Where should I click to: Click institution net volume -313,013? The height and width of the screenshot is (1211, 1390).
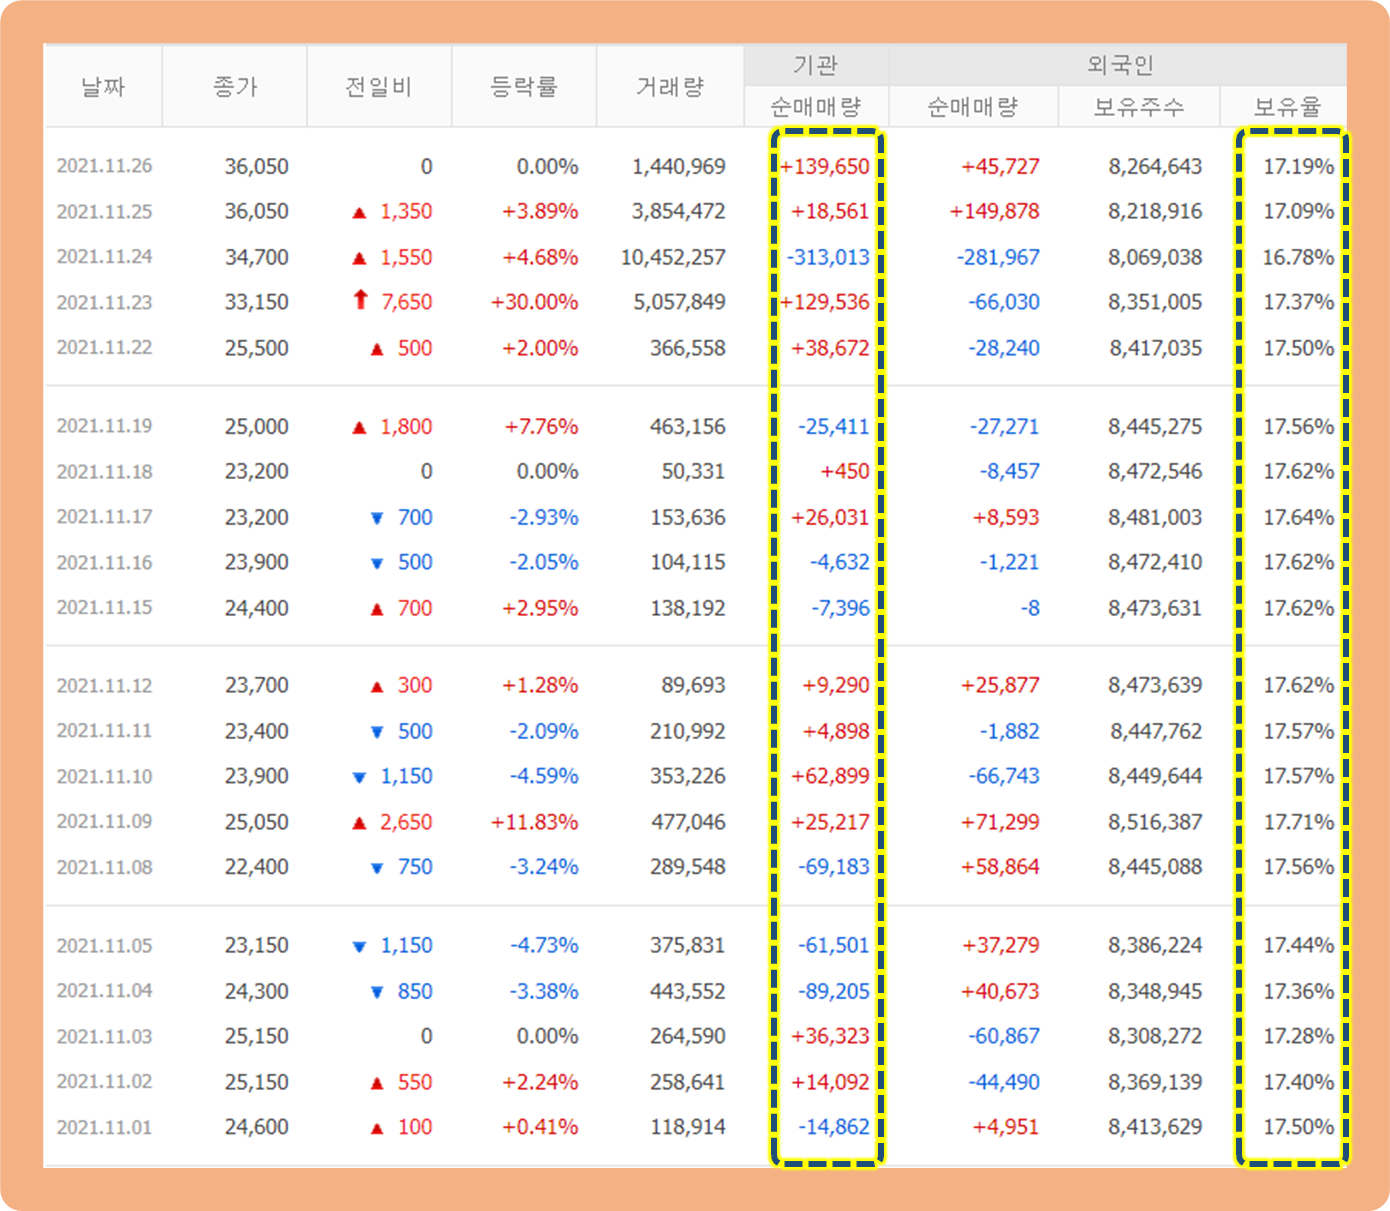(x=828, y=257)
